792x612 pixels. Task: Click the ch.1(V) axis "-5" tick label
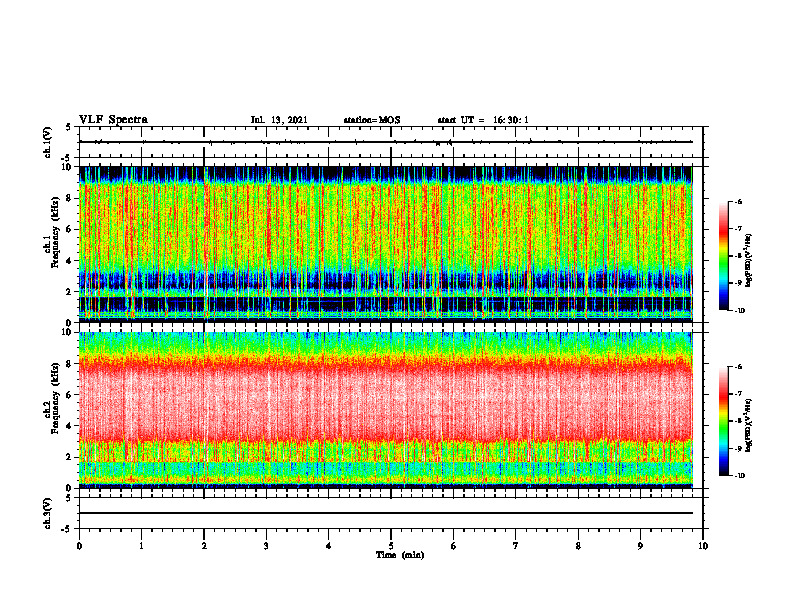[67, 158]
